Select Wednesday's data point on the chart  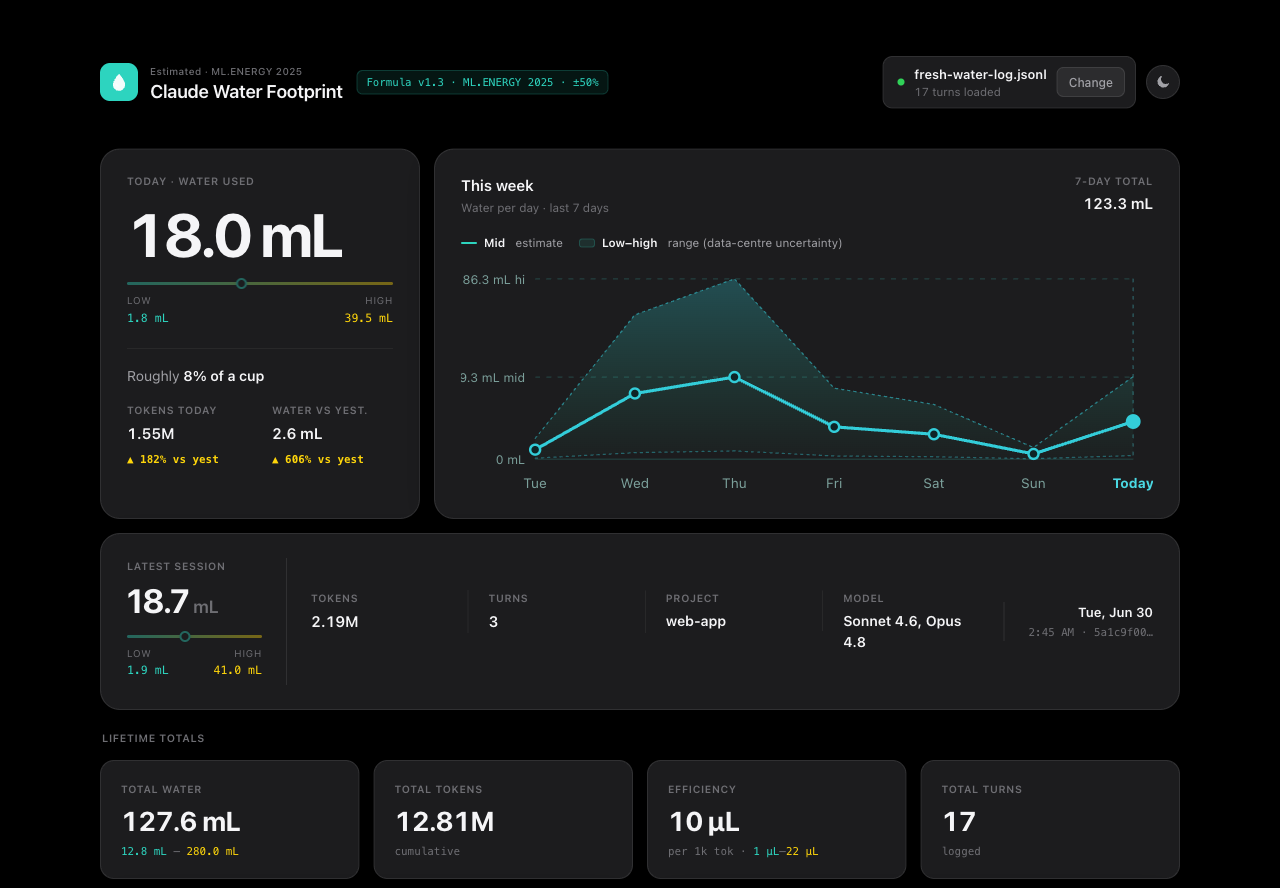pyautogui.click(x=635, y=394)
